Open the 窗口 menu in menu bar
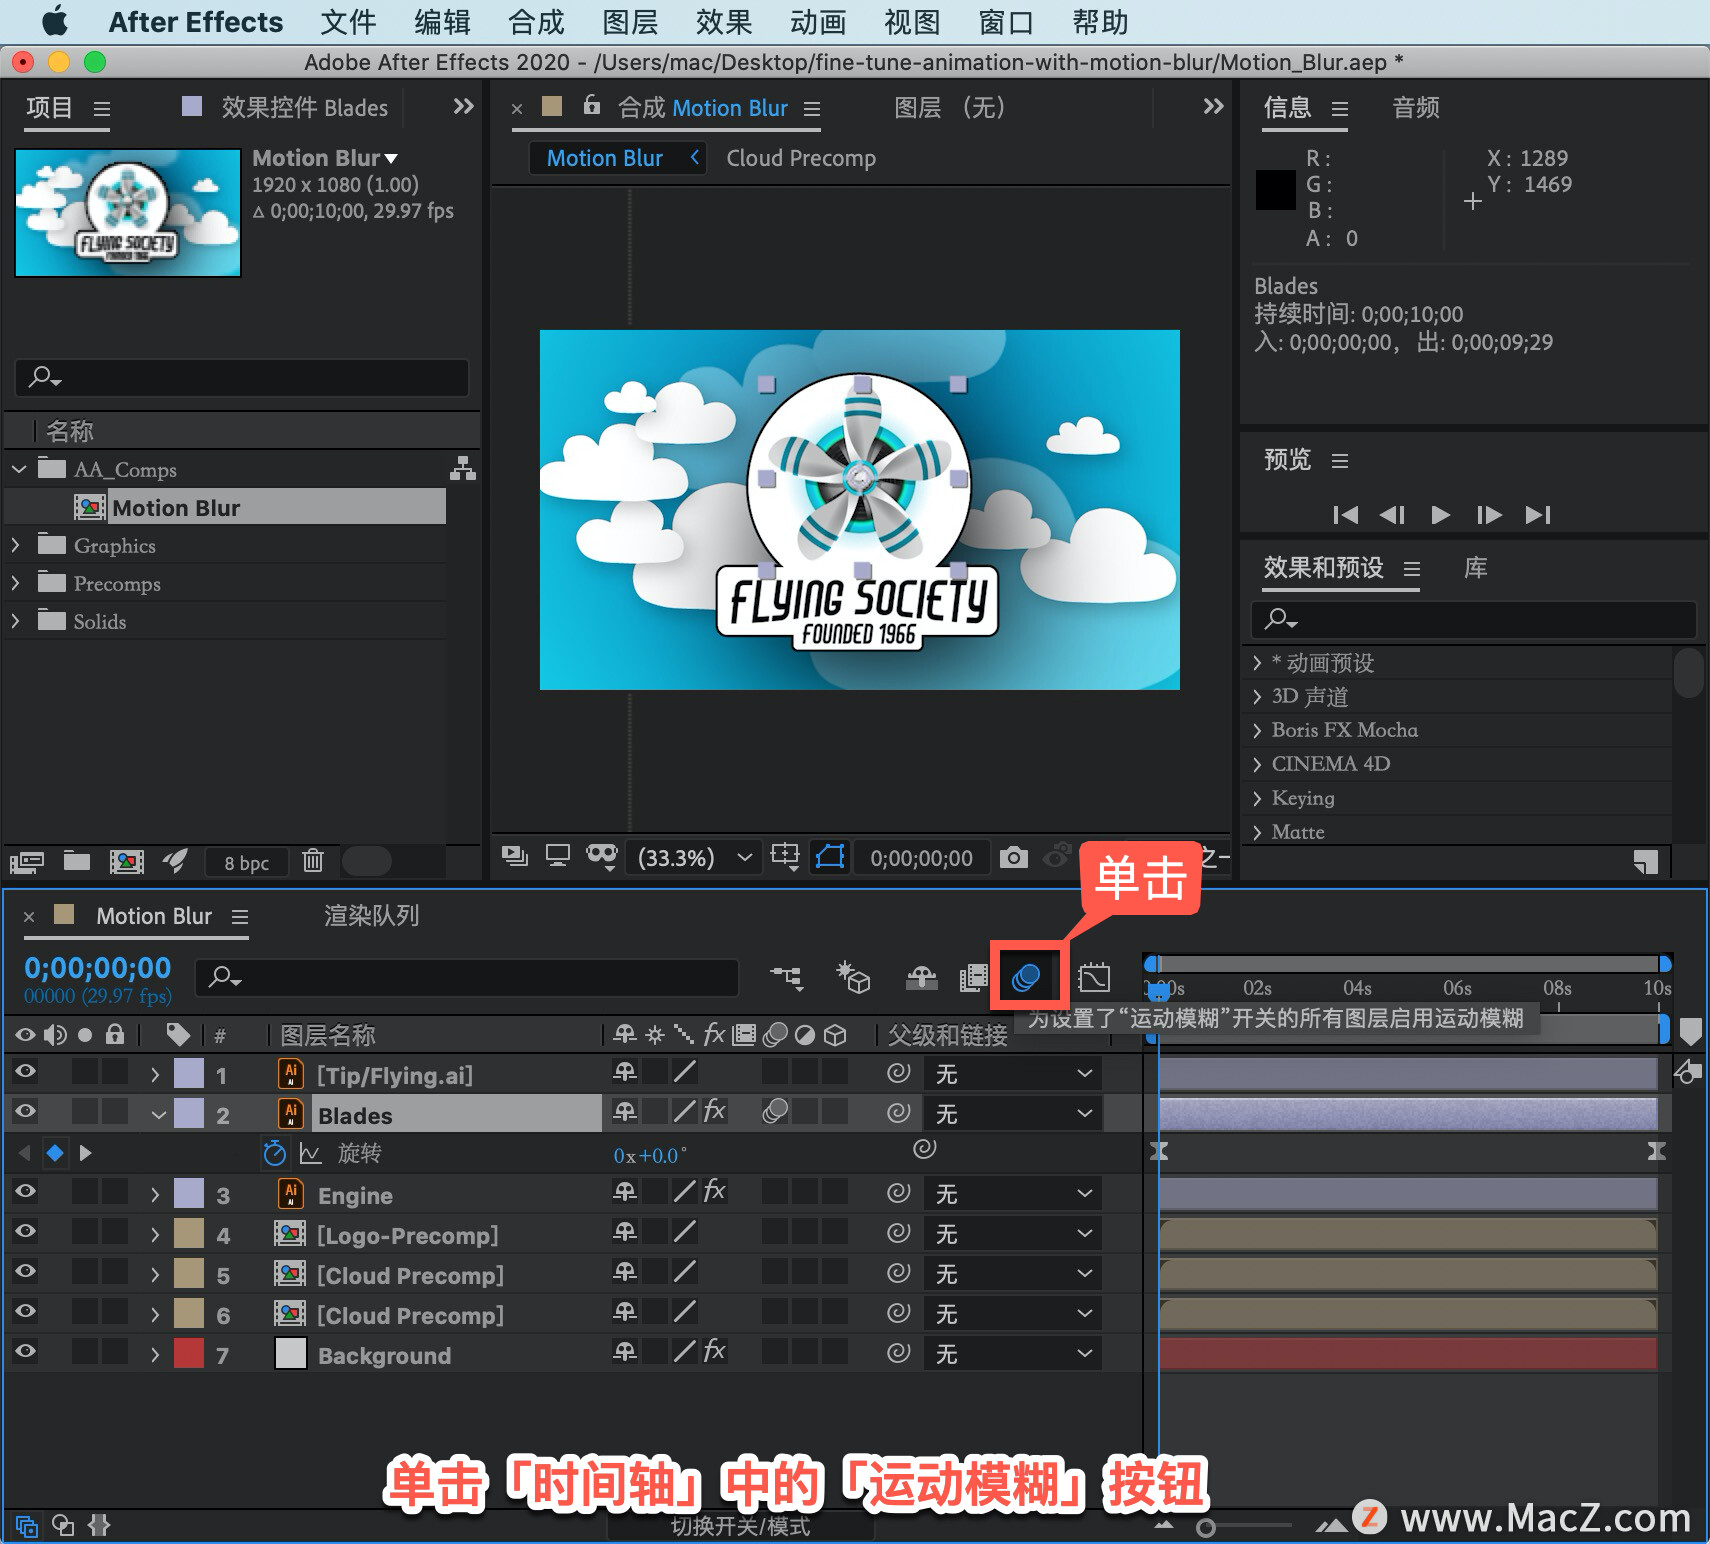This screenshot has height=1544, width=1710. click(x=1005, y=22)
